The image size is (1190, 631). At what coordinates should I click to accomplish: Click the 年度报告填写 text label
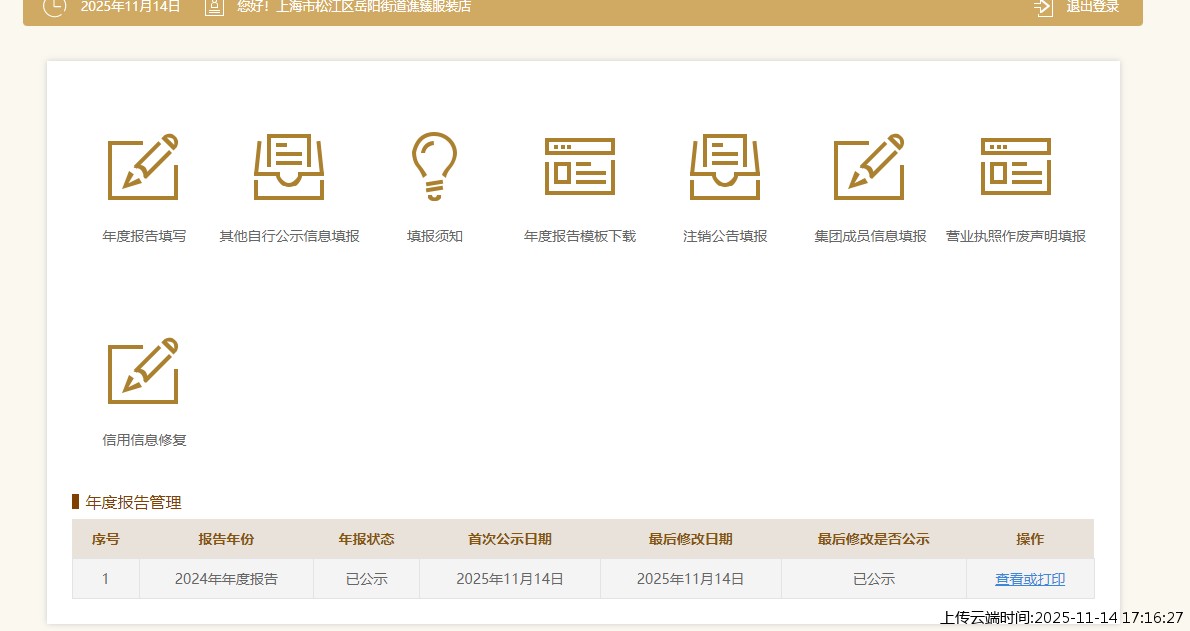click(x=144, y=237)
